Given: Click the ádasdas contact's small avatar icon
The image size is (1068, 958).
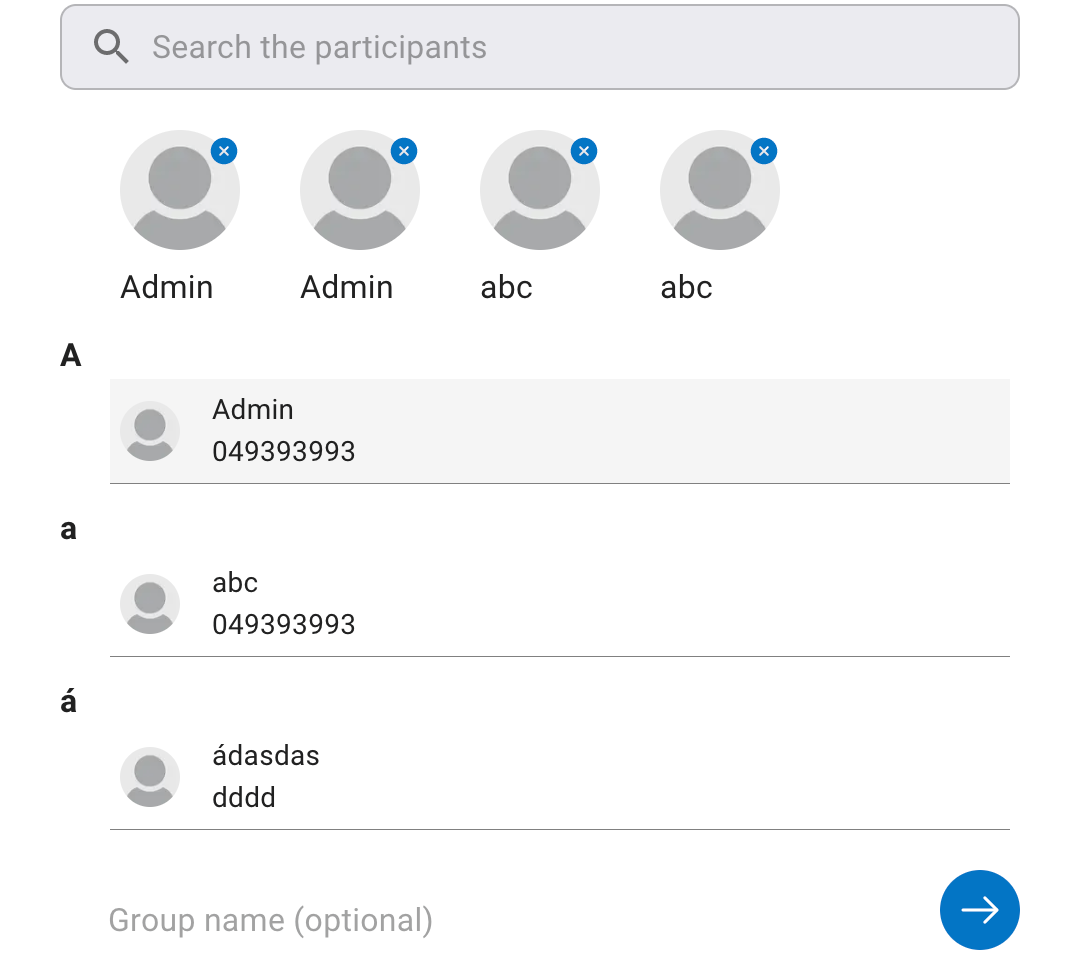Looking at the screenshot, I should [150, 777].
